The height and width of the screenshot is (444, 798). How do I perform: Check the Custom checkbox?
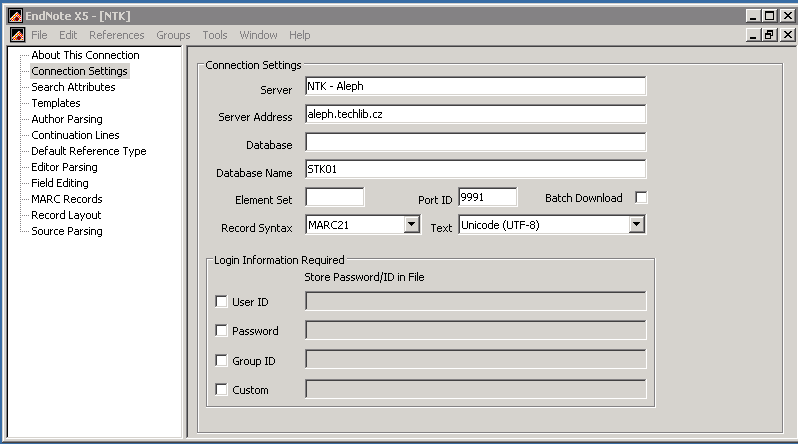[x=221, y=390]
